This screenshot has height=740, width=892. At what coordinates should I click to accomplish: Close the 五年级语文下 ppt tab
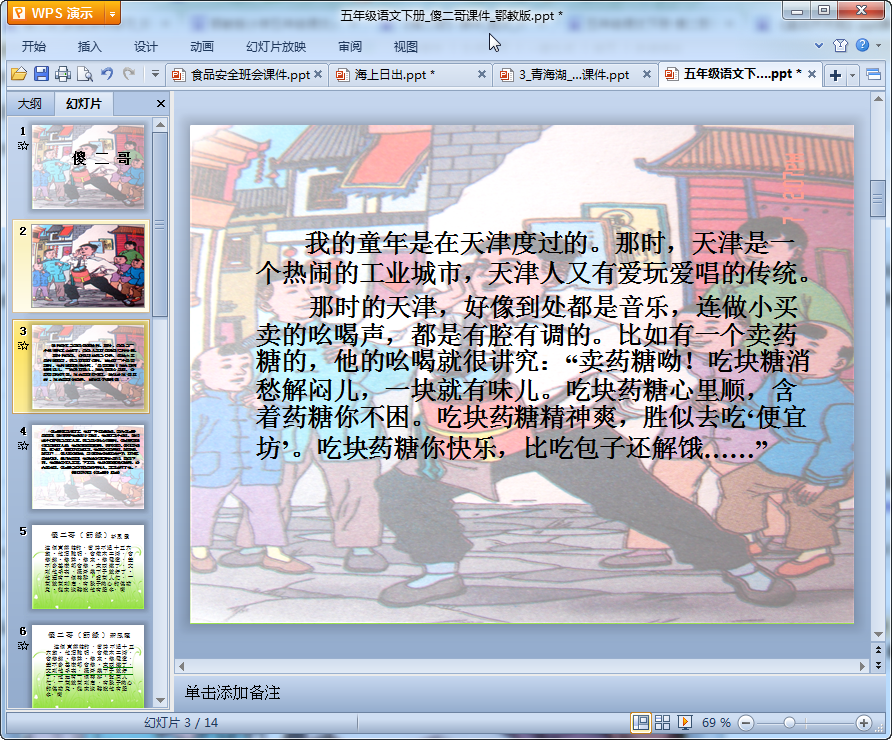[x=812, y=74]
